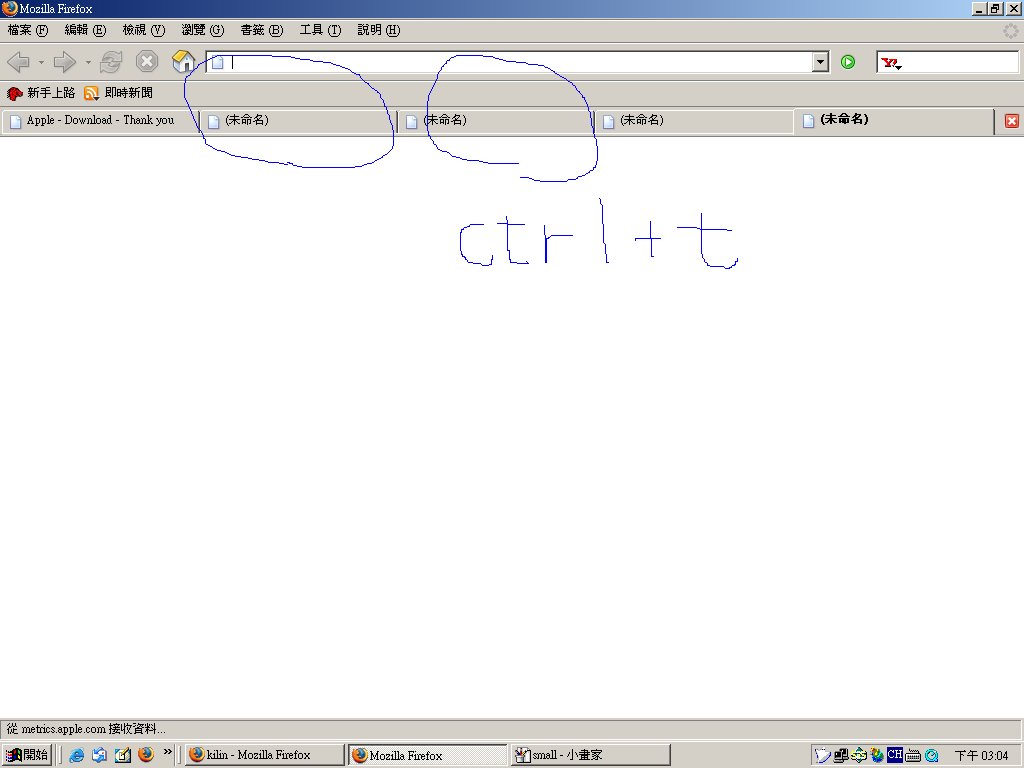The image size is (1024, 768).
Task: Go back with the Back arrow button
Action: (18, 62)
